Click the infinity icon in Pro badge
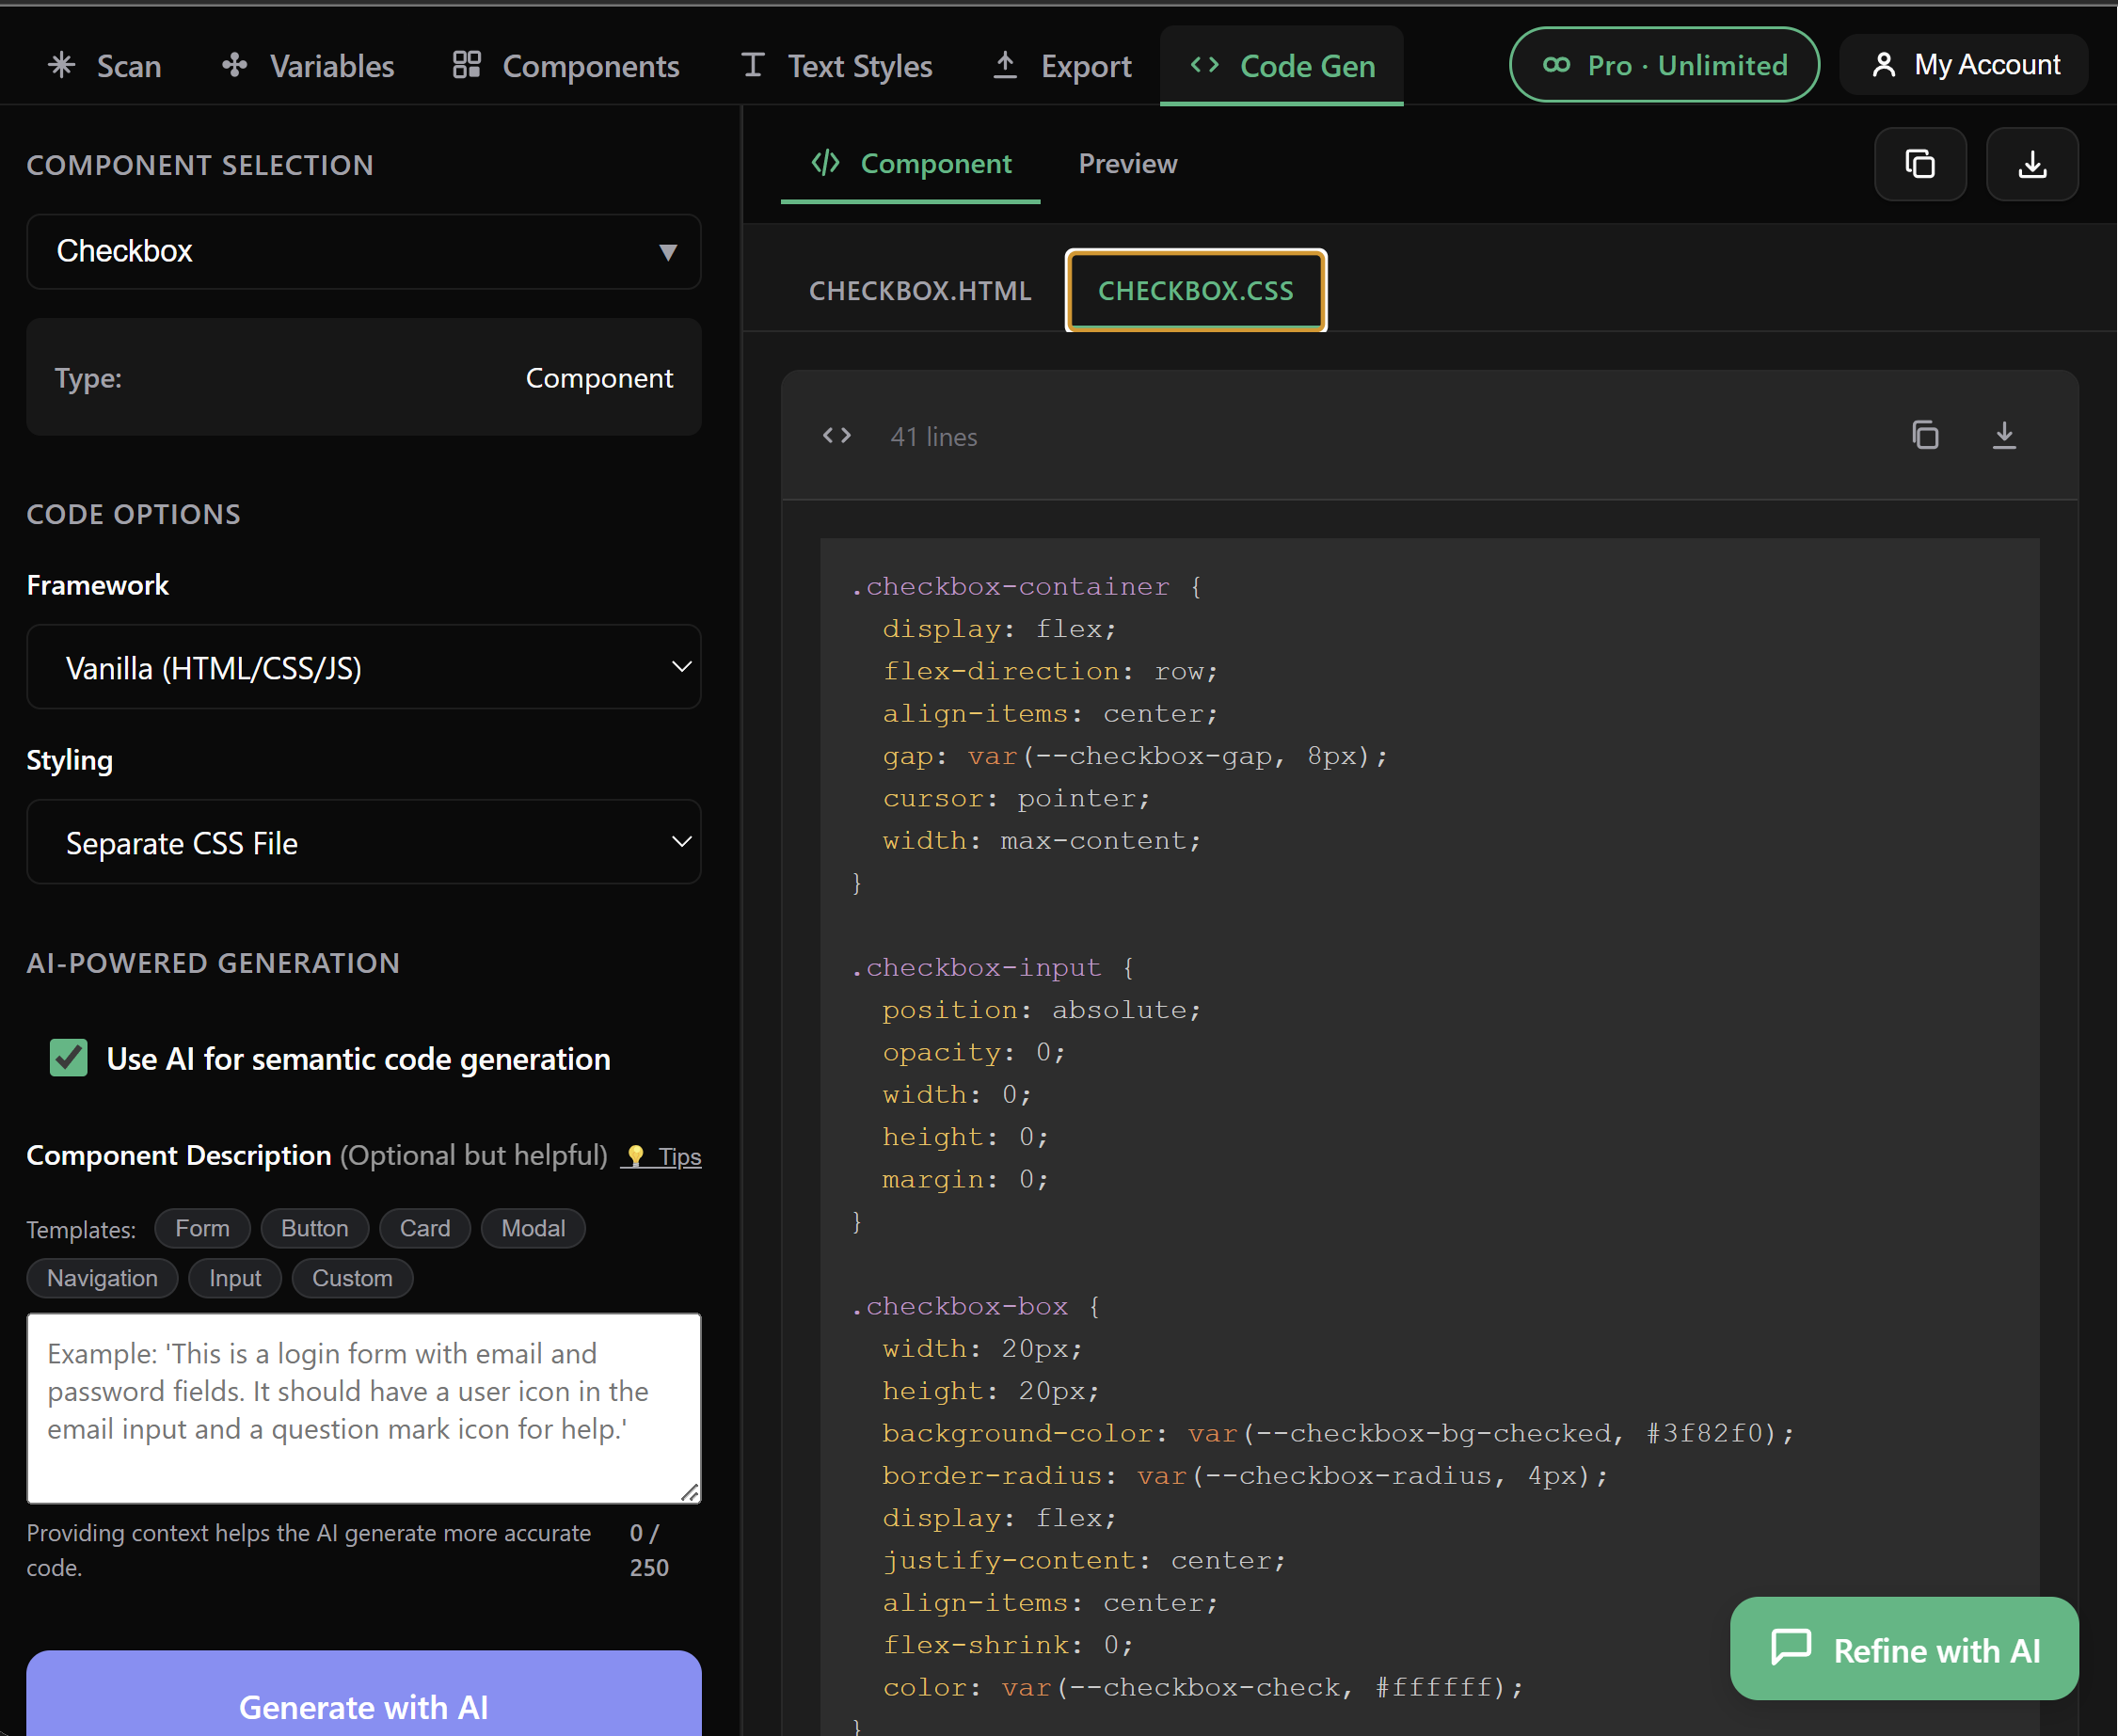Image resolution: width=2118 pixels, height=1736 pixels. pos(1556,65)
